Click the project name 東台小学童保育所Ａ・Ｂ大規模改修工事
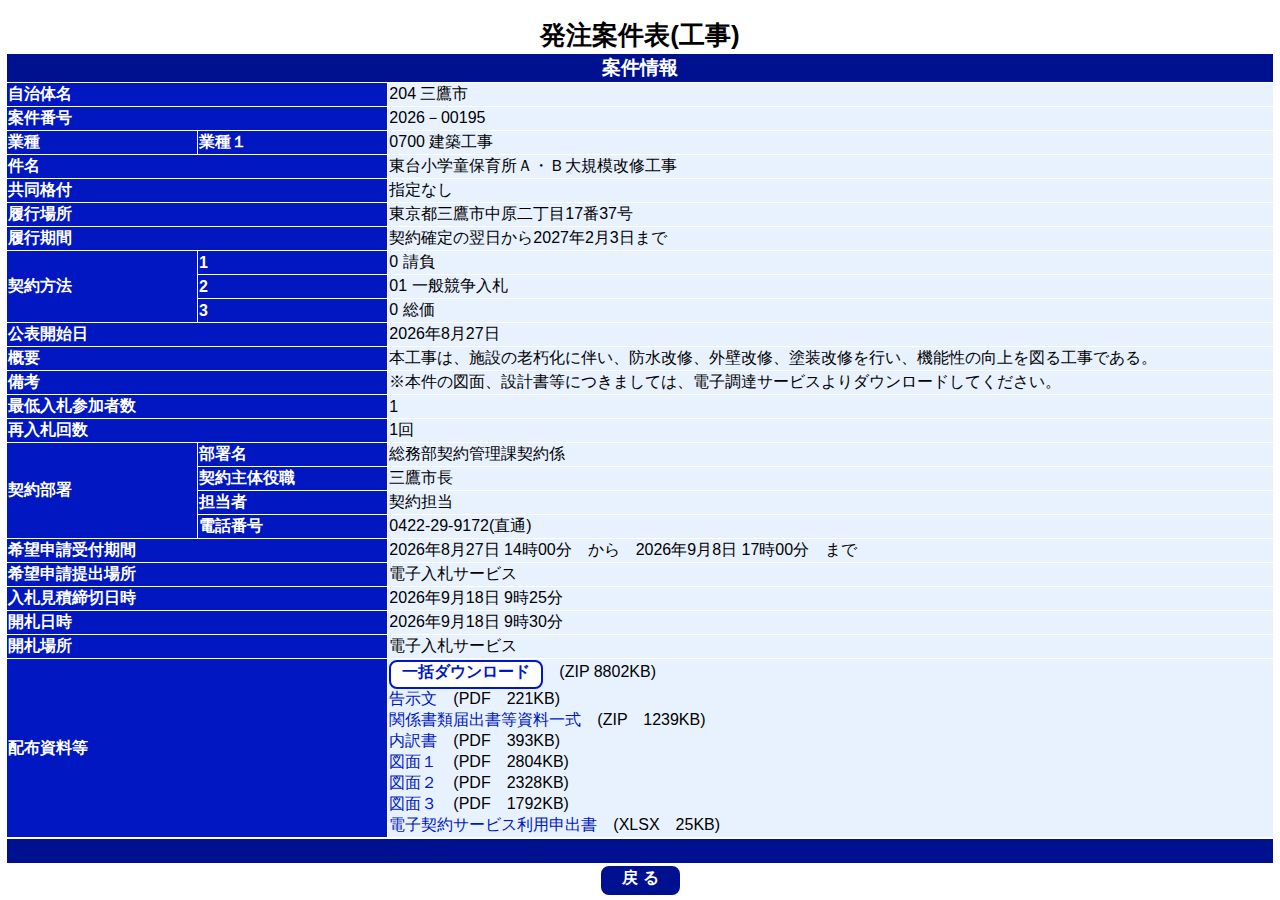 (533, 166)
